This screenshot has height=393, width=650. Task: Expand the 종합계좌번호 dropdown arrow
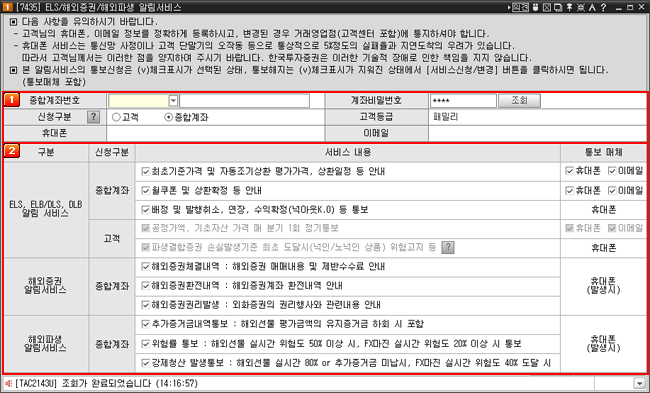(x=173, y=101)
